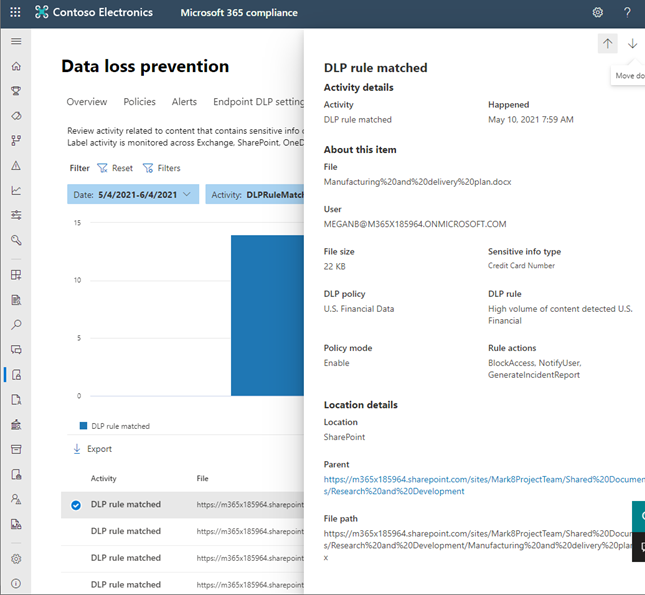The height and width of the screenshot is (595, 645).
Task: Reset the filters
Action: point(115,168)
